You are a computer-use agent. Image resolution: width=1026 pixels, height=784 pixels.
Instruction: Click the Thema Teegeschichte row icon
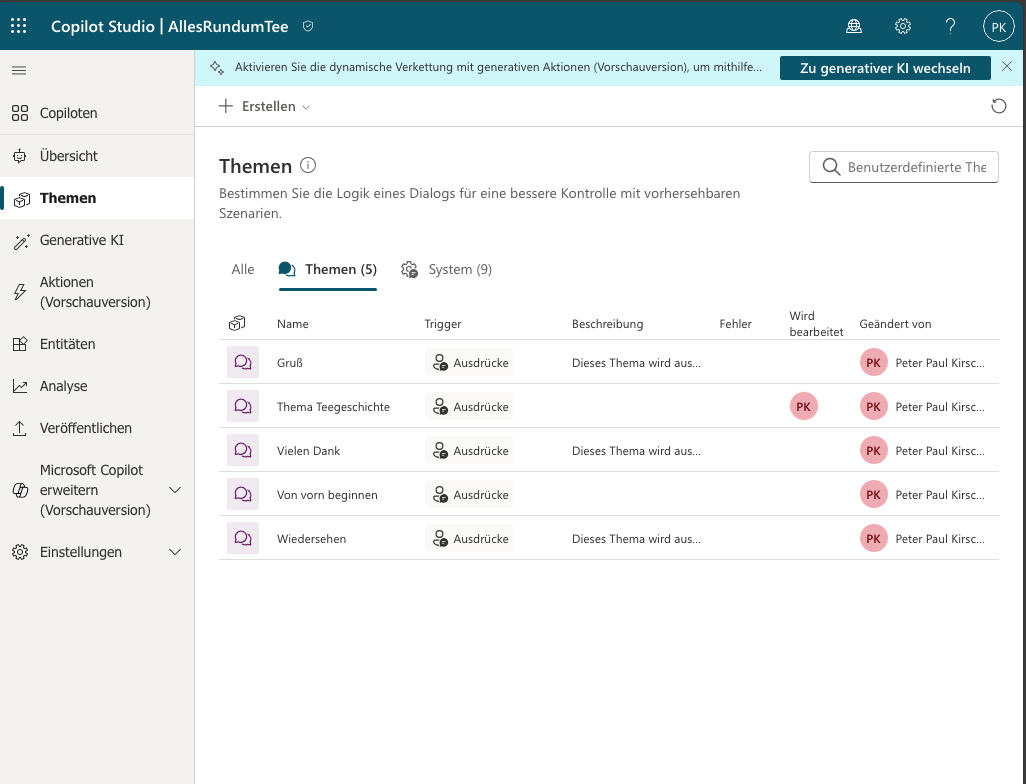pyautogui.click(x=243, y=406)
